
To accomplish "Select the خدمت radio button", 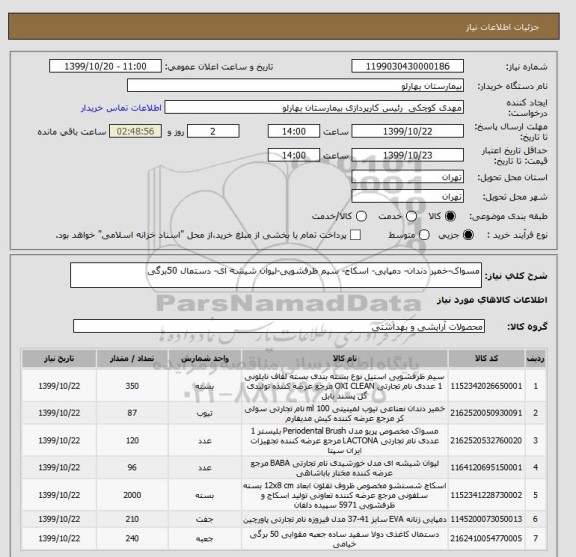I will tap(411, 216).
